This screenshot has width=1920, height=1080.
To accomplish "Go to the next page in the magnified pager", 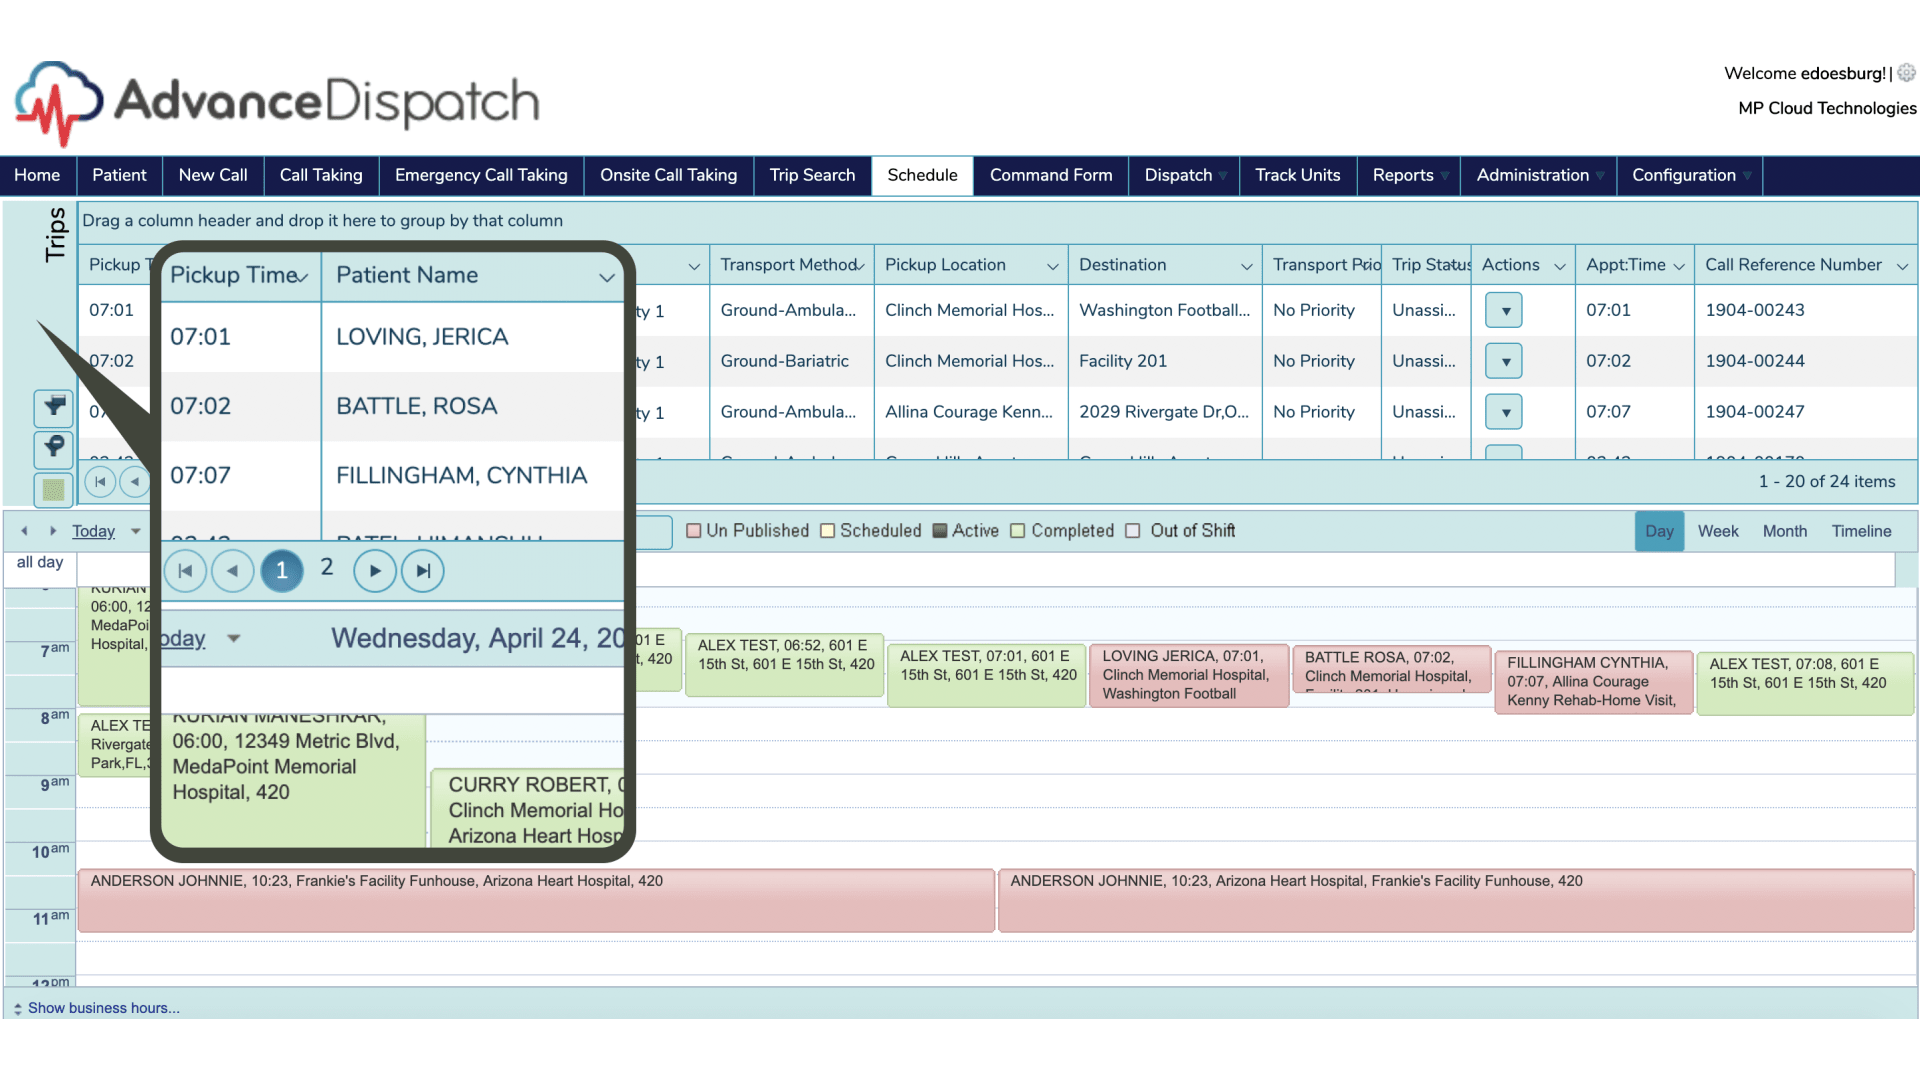I will pyautogui.click(x=375, y=571).
